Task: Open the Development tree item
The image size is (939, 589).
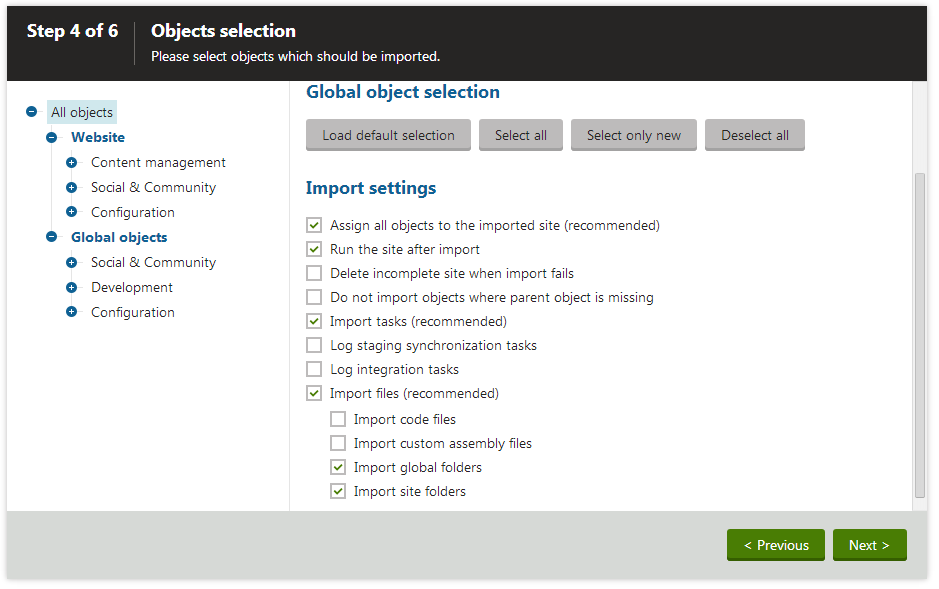Action: (132, 287)
